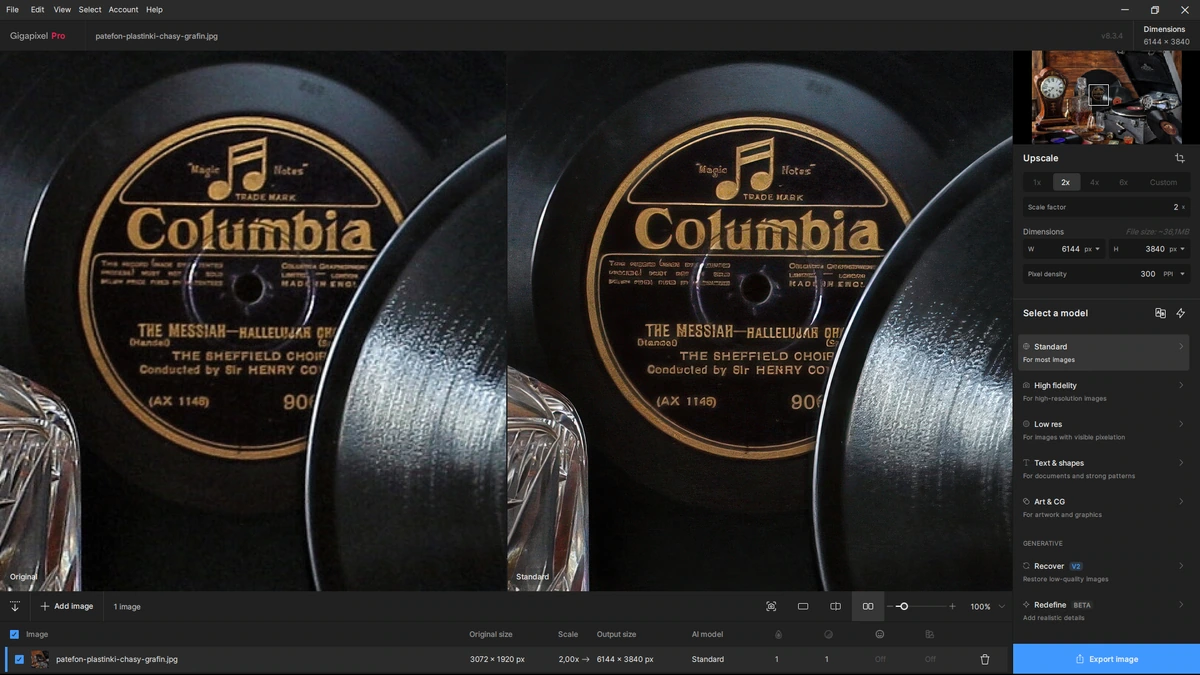Select the 2x scale option
Screen dimensions: 1200x675
(1066, 182)
